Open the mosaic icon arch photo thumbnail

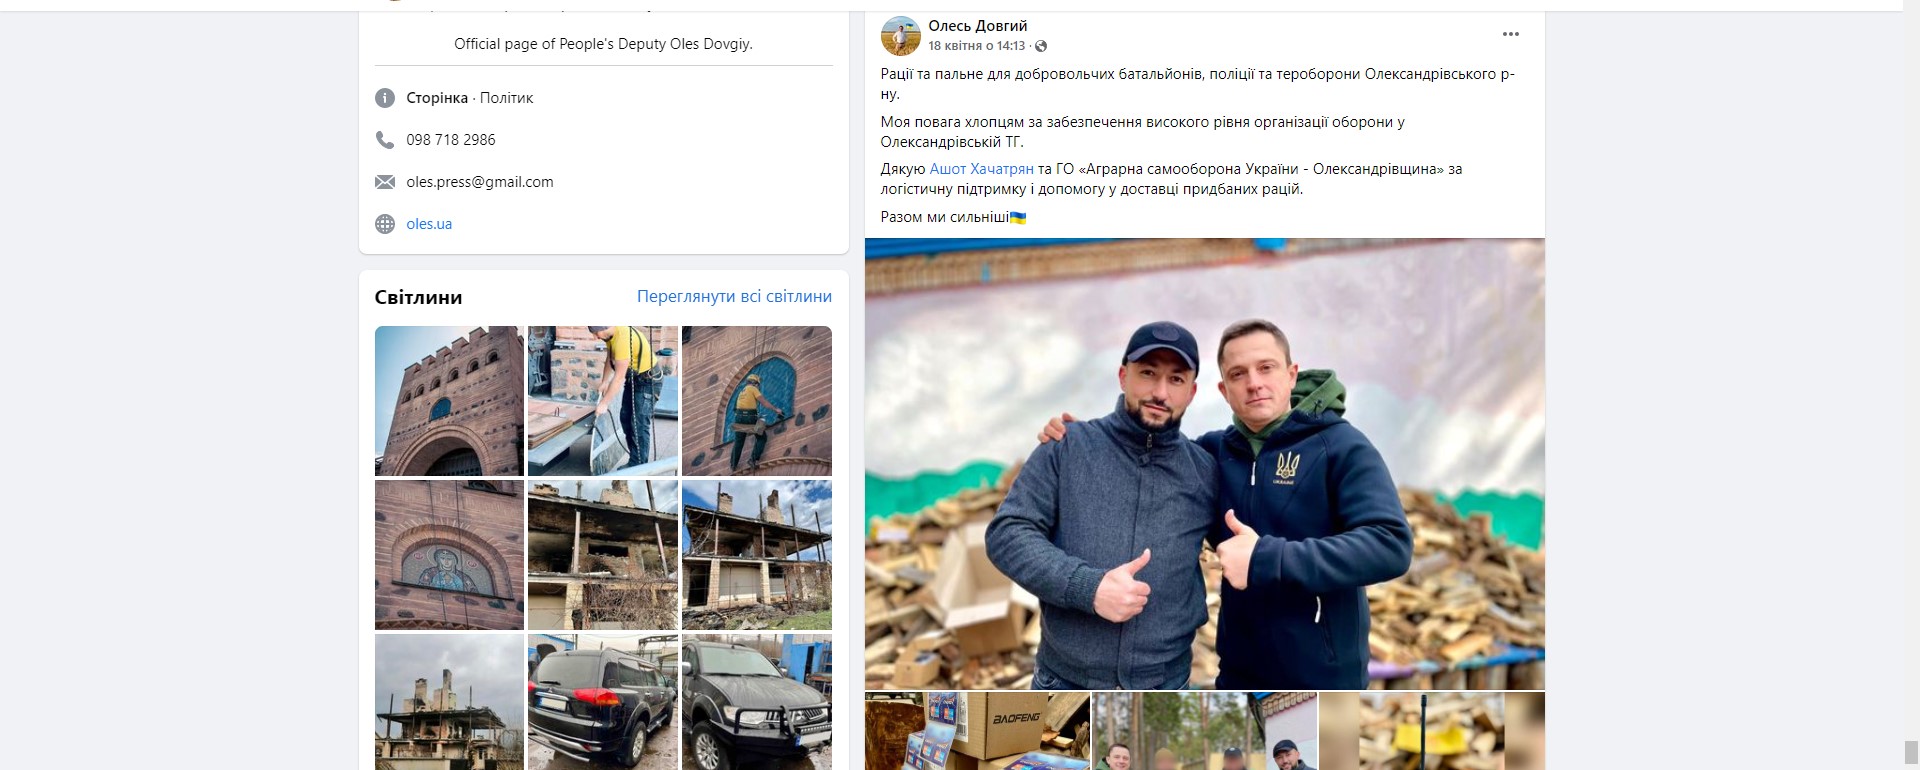[x=449, y=555]
